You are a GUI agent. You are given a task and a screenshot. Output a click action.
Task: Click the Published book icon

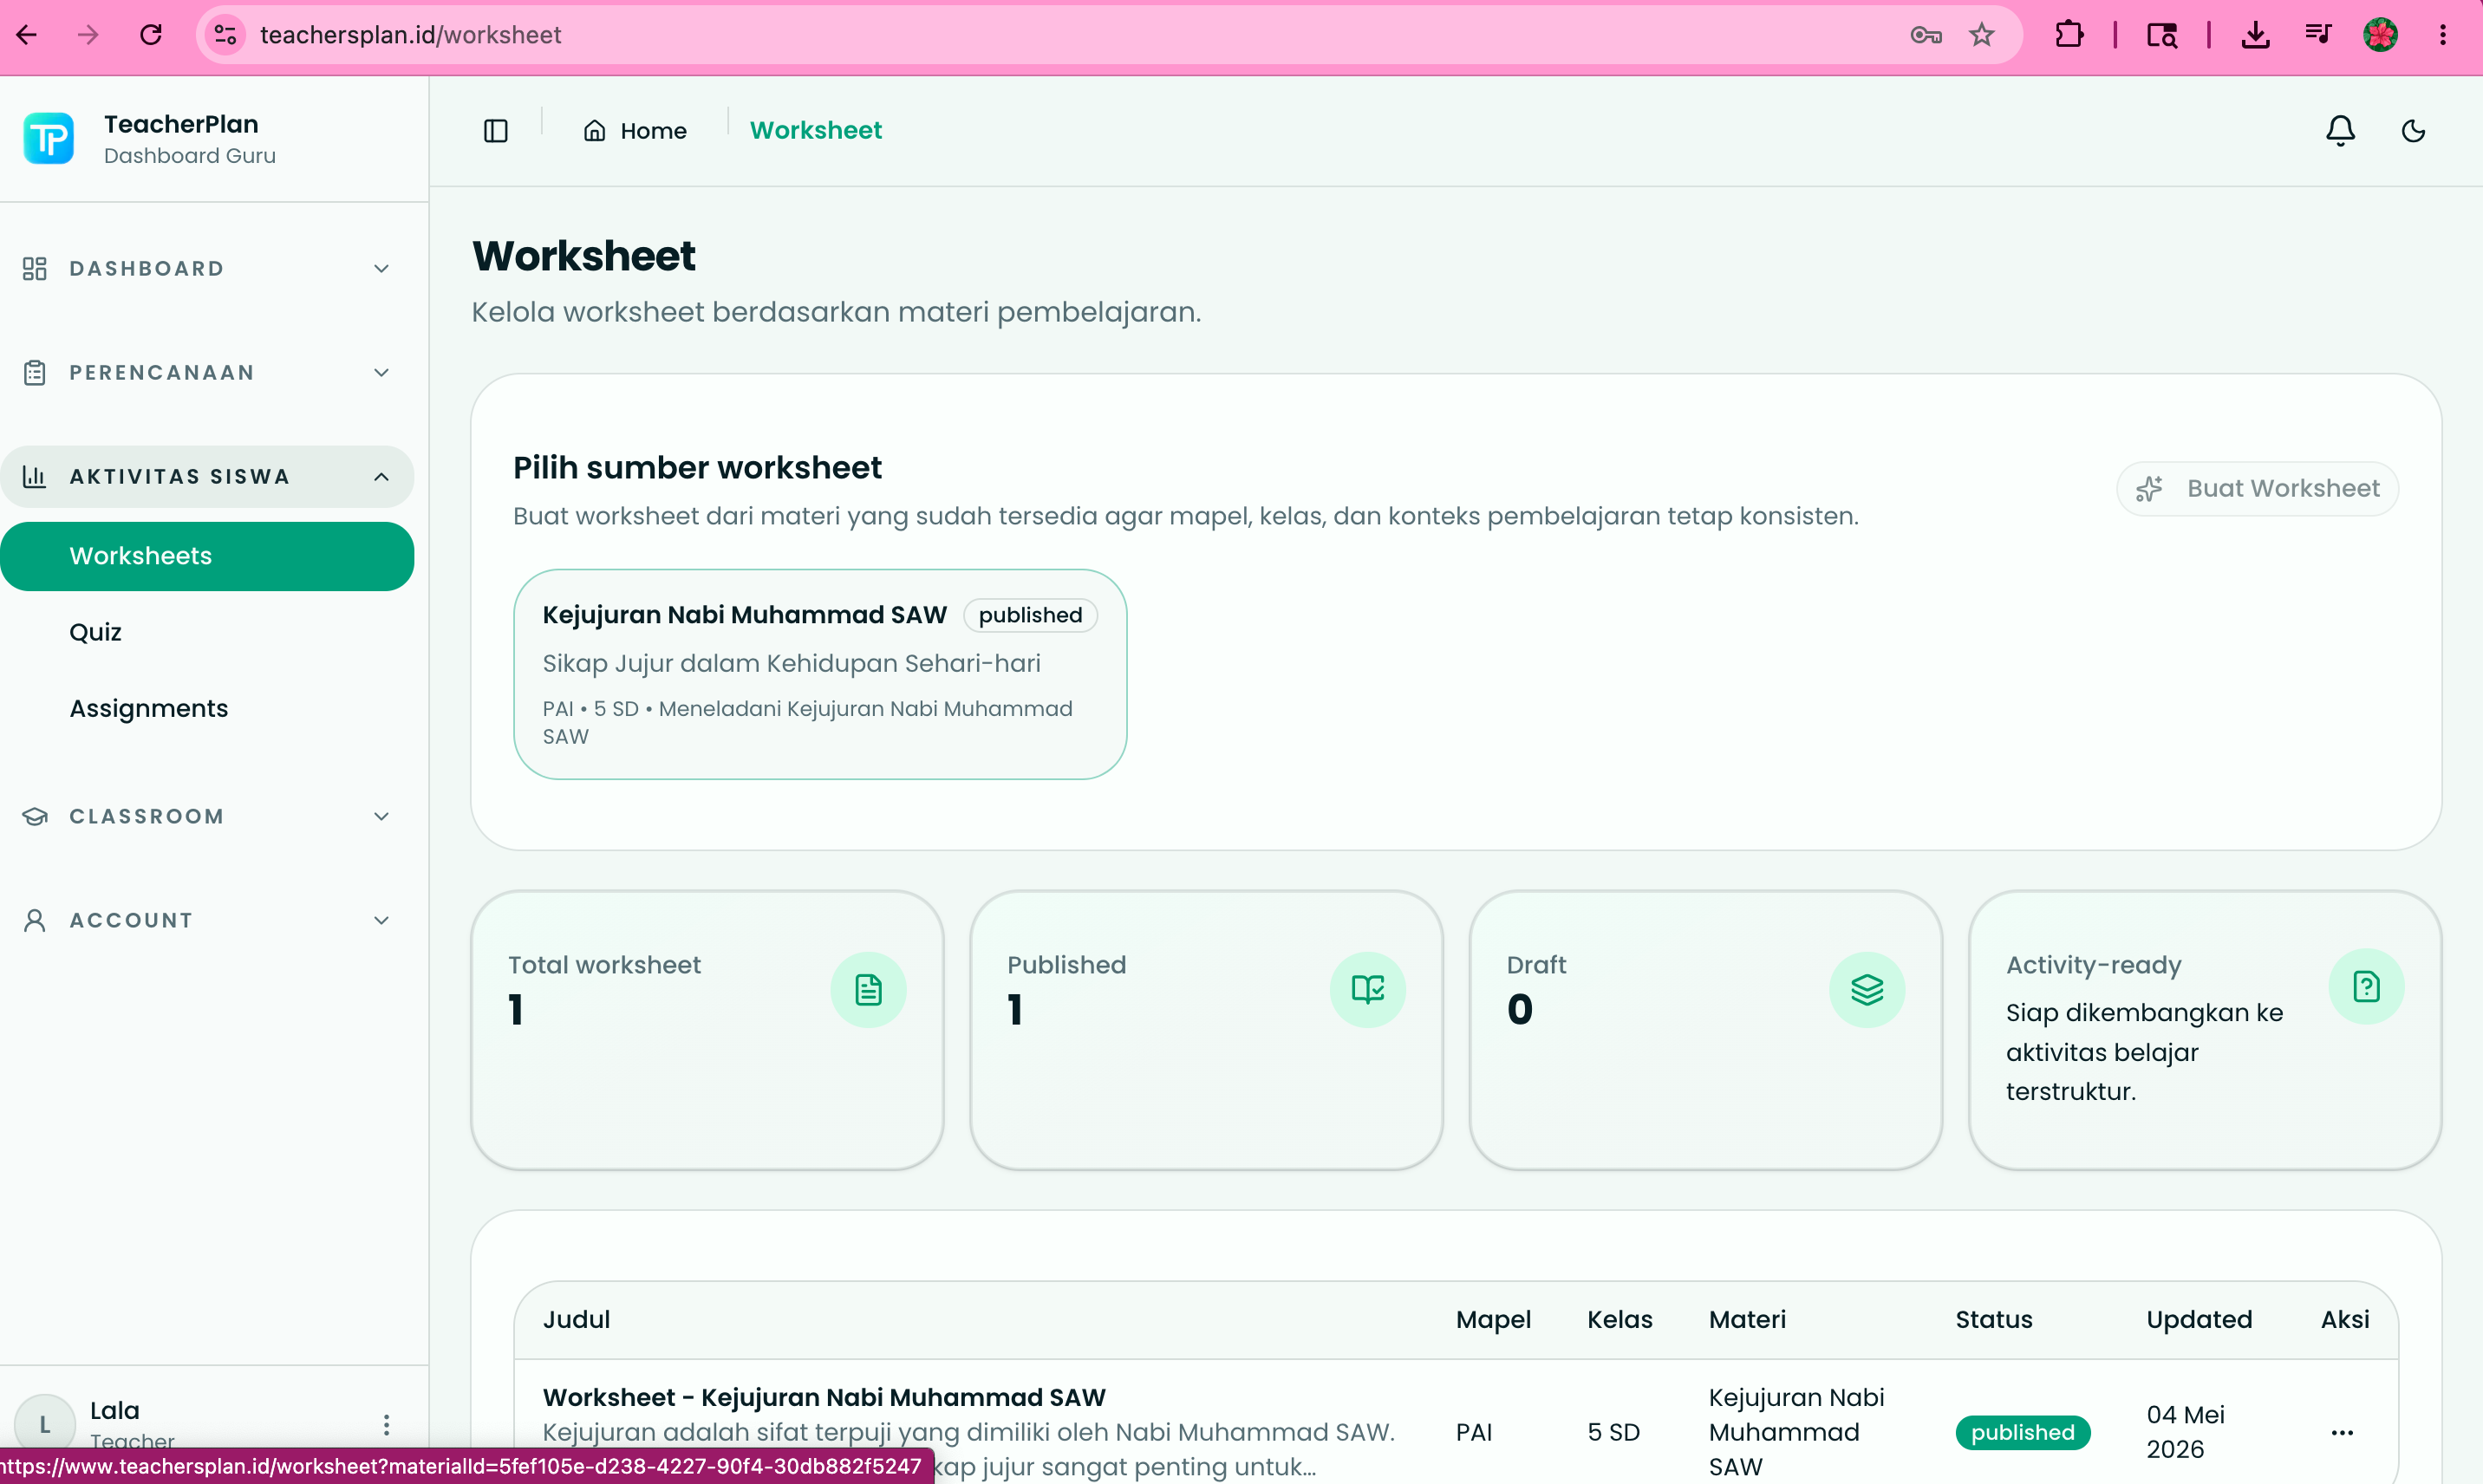[x=1367, y=989]
